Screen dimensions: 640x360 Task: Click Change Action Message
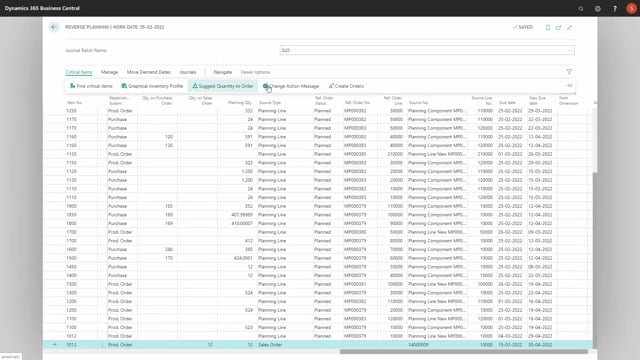291,86
